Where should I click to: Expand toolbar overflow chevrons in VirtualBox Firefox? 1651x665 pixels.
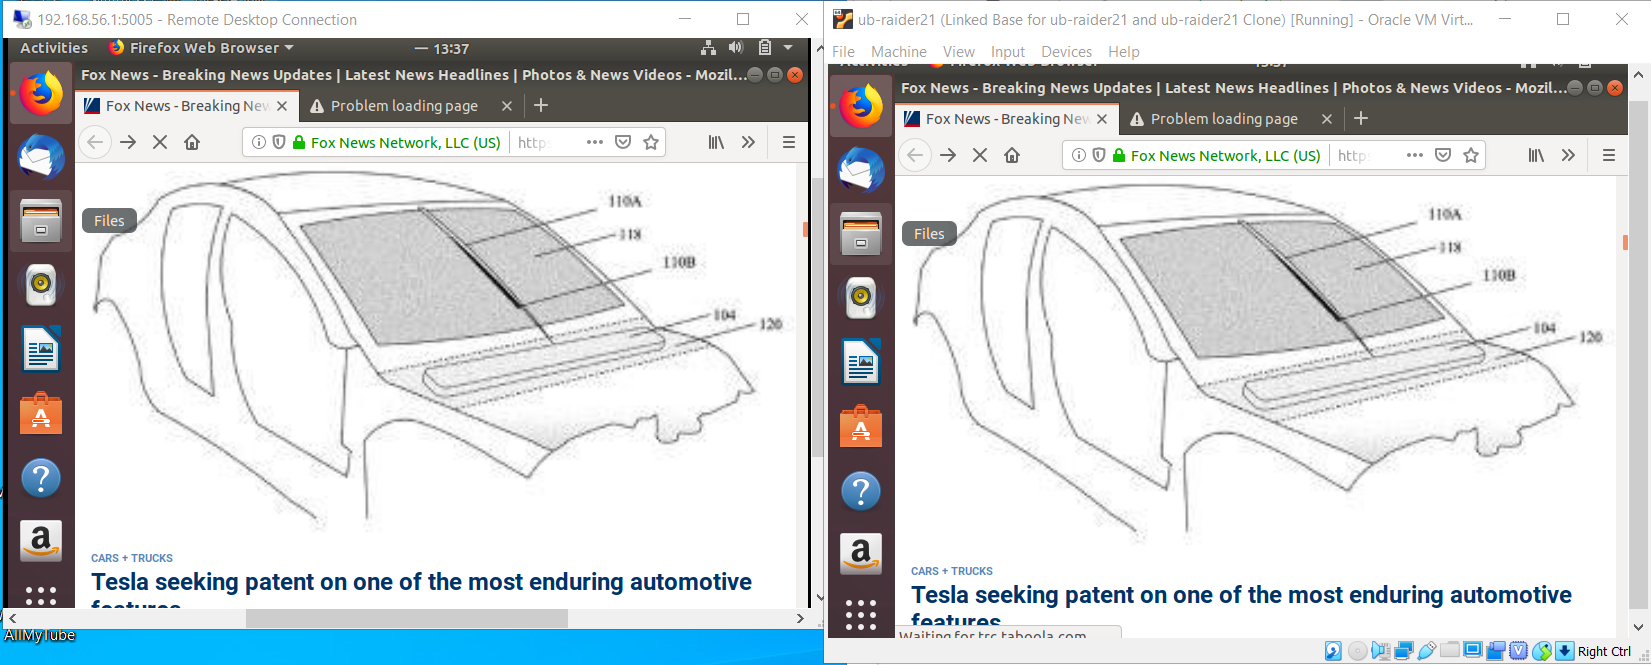coord(1568,155)
